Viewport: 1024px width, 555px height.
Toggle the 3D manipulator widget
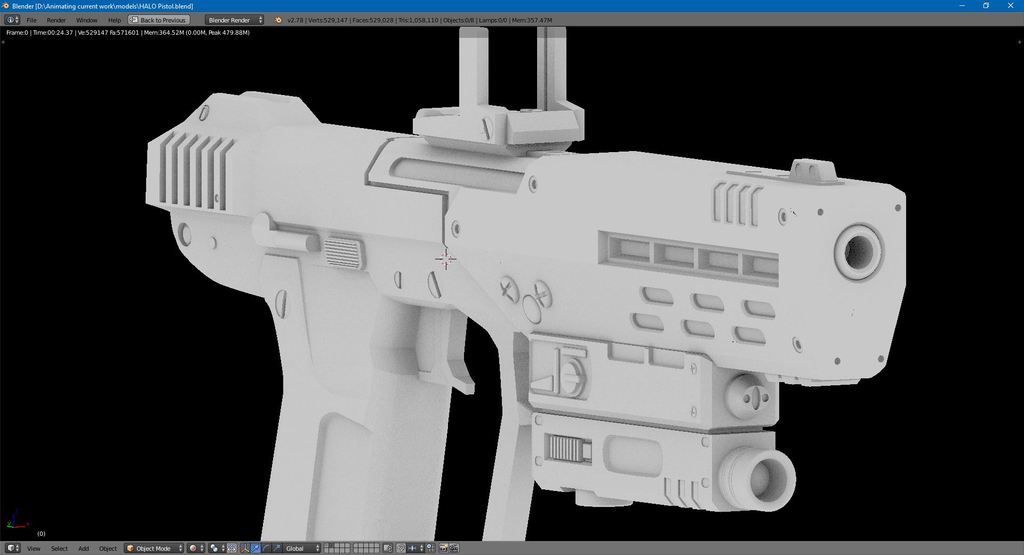pos(244,548)
